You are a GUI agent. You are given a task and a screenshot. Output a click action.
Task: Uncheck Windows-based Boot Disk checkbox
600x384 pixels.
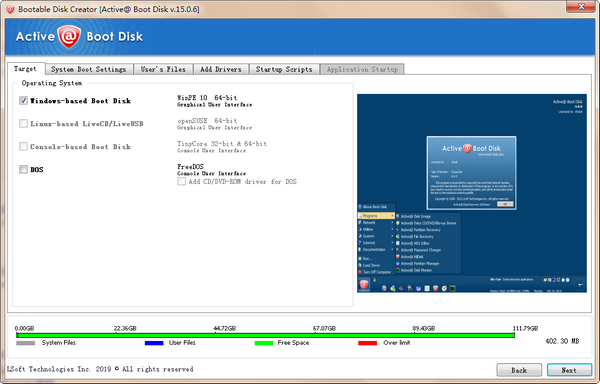(x=23, y=101)
